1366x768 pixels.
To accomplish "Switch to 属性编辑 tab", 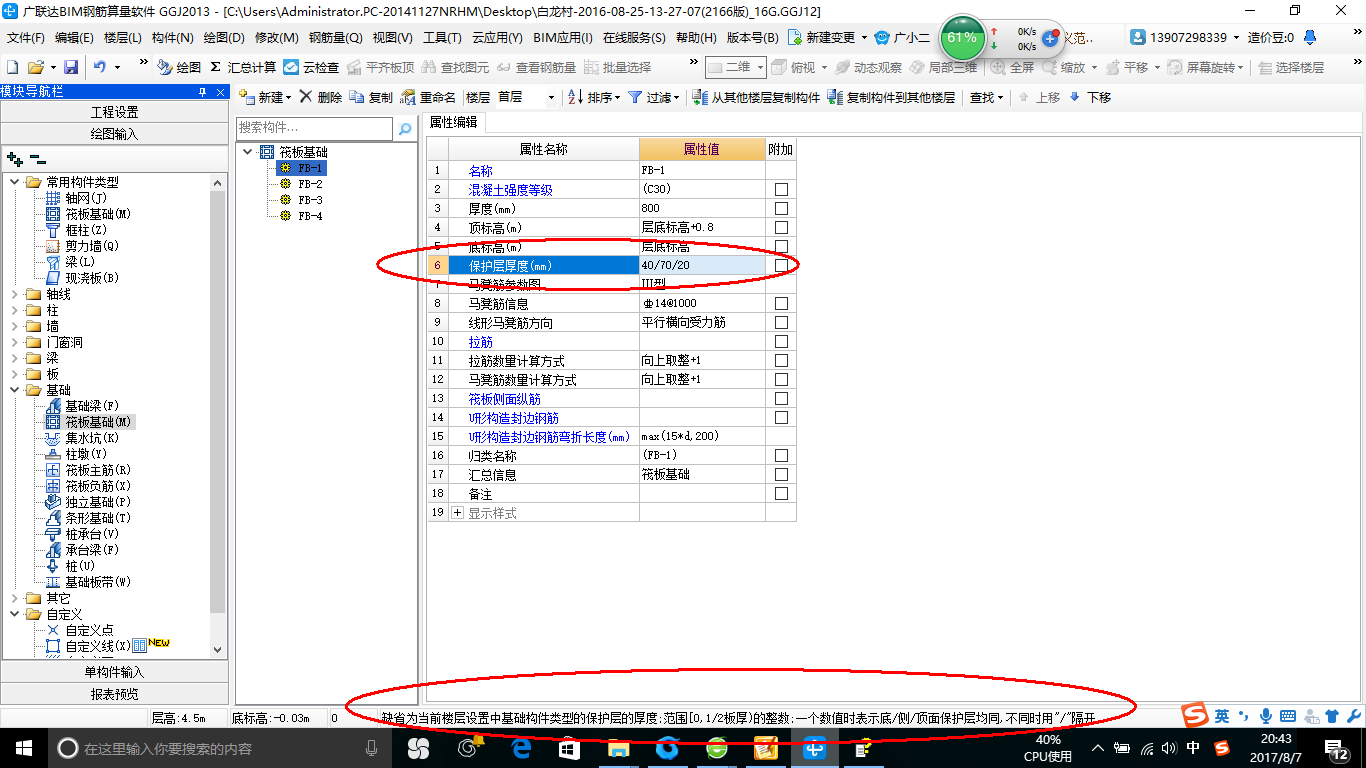I will [x=454, y=122].
